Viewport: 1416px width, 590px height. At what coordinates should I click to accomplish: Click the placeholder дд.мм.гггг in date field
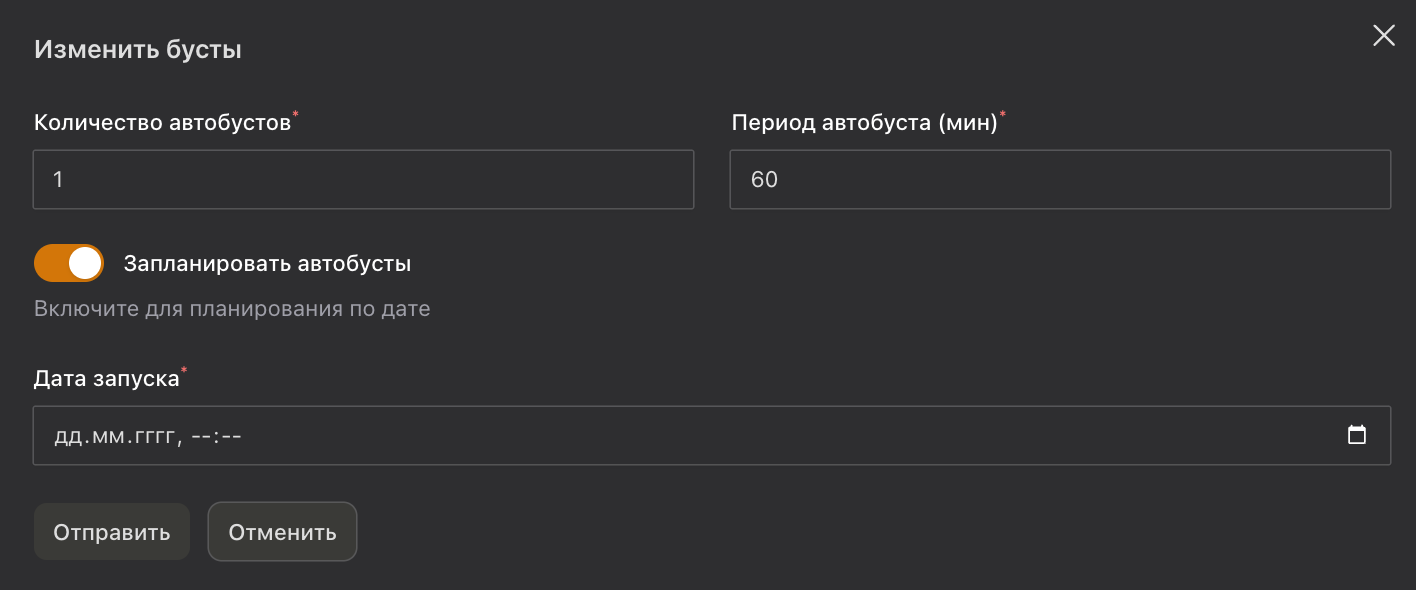[x=147, y=436]
